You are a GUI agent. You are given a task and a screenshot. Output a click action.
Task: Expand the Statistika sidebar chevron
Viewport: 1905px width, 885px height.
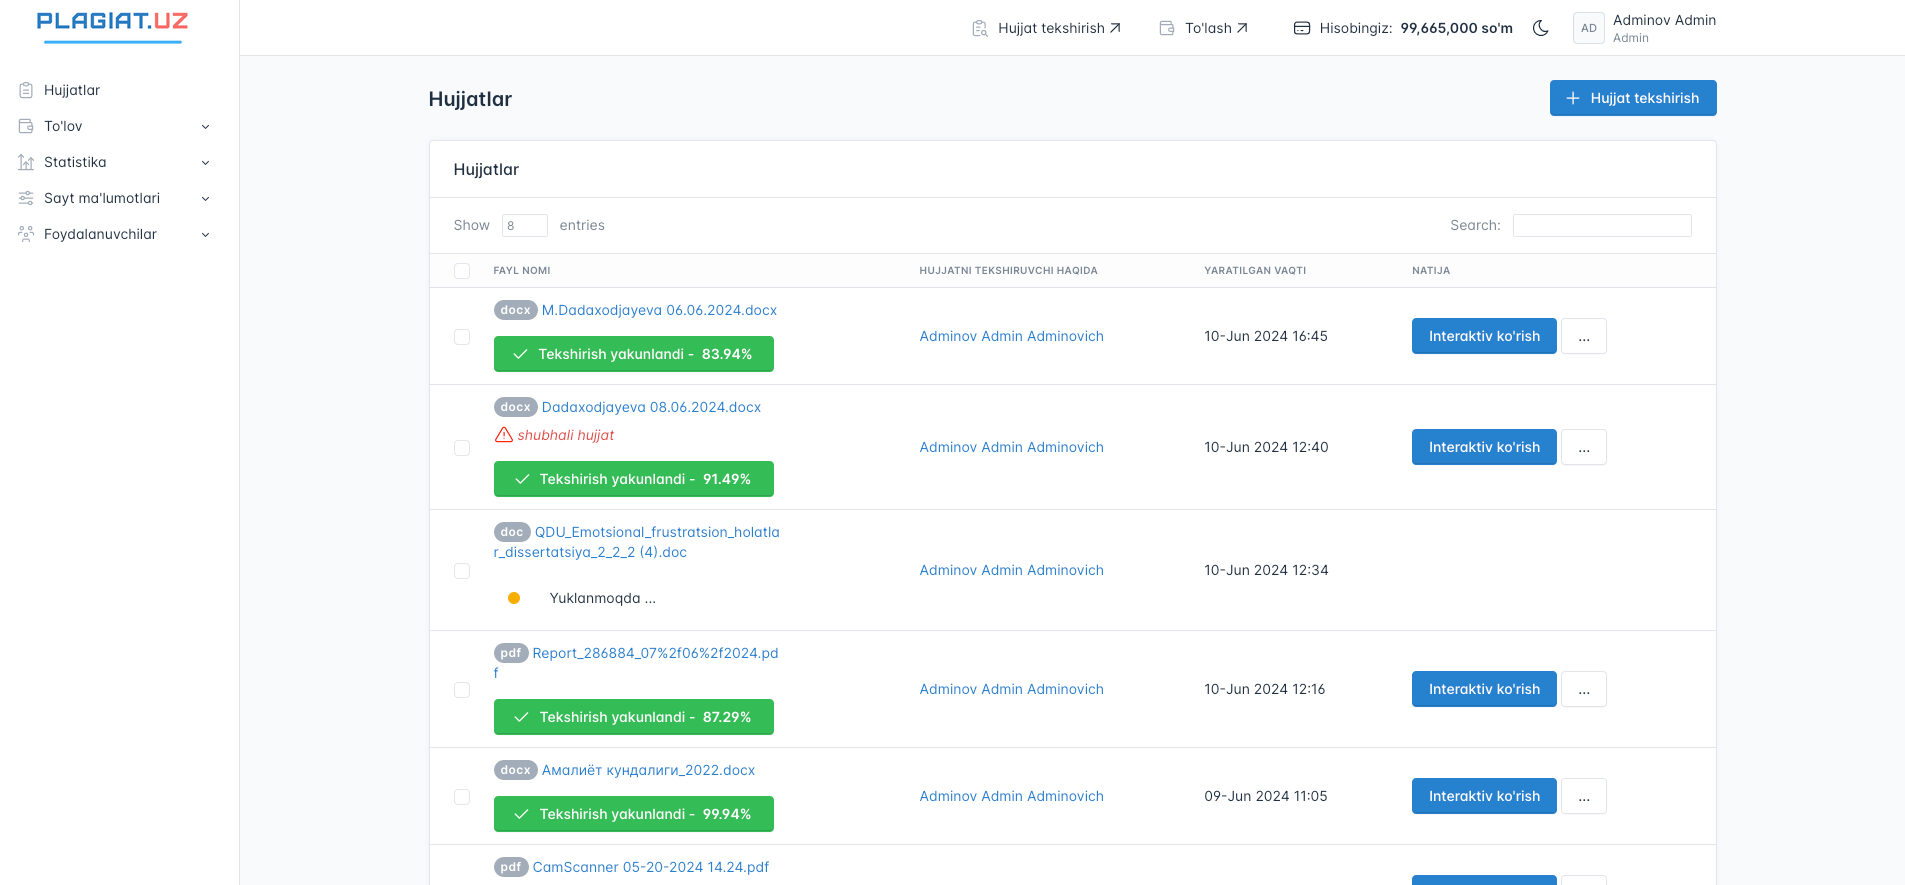(x=206, y=163)
